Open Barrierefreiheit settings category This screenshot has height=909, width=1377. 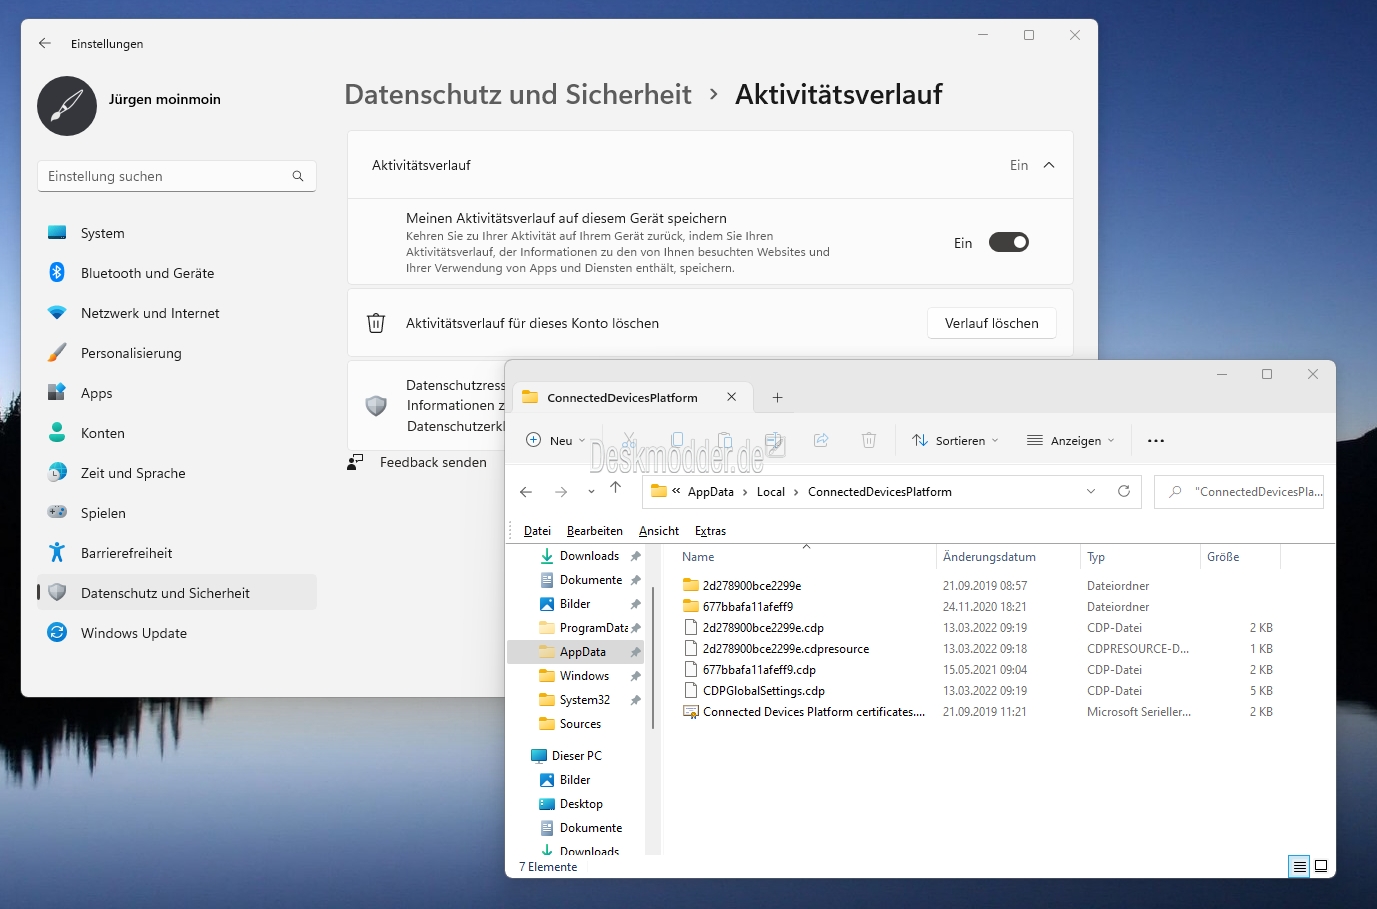pyautogui.click(x=177, y=553)
